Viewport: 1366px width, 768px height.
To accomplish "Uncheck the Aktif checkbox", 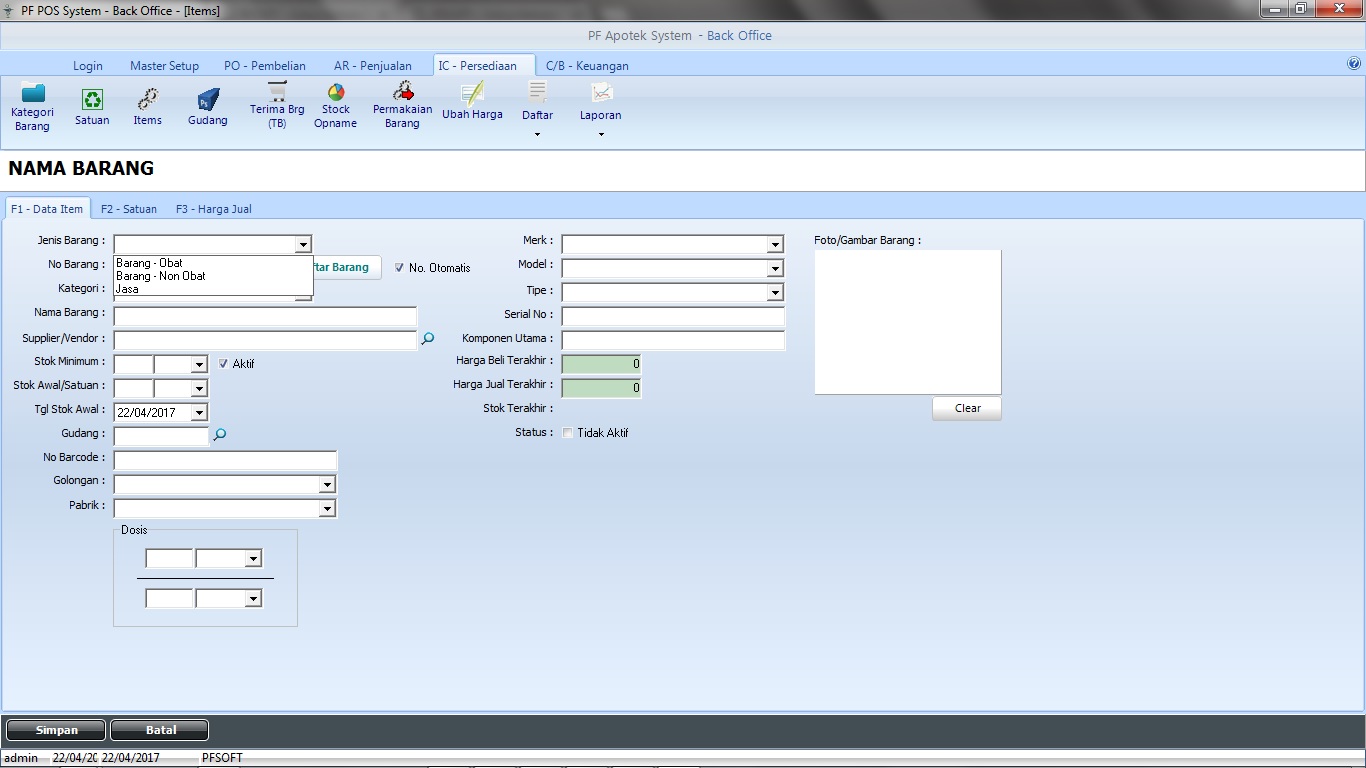I will [x=223, y=364].
